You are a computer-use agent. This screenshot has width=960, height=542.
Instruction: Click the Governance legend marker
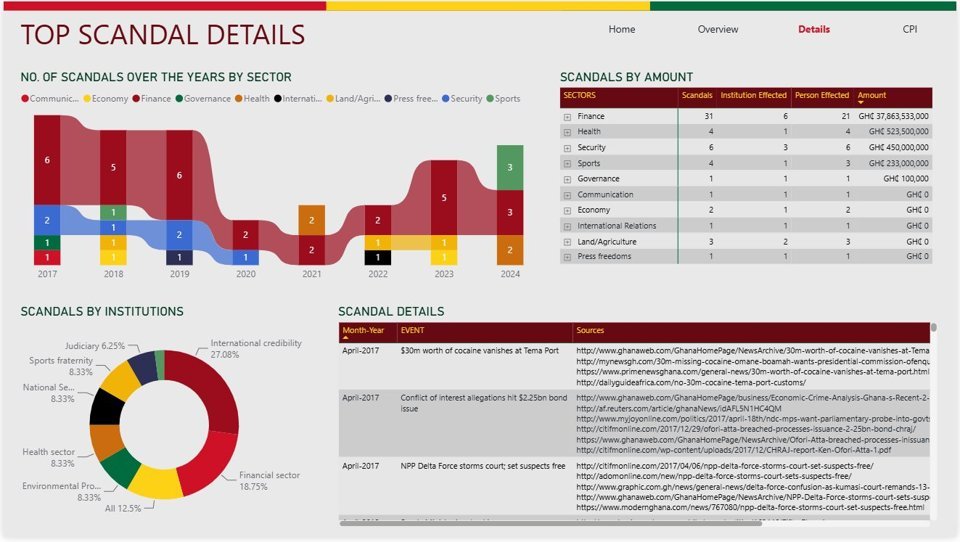179,99
